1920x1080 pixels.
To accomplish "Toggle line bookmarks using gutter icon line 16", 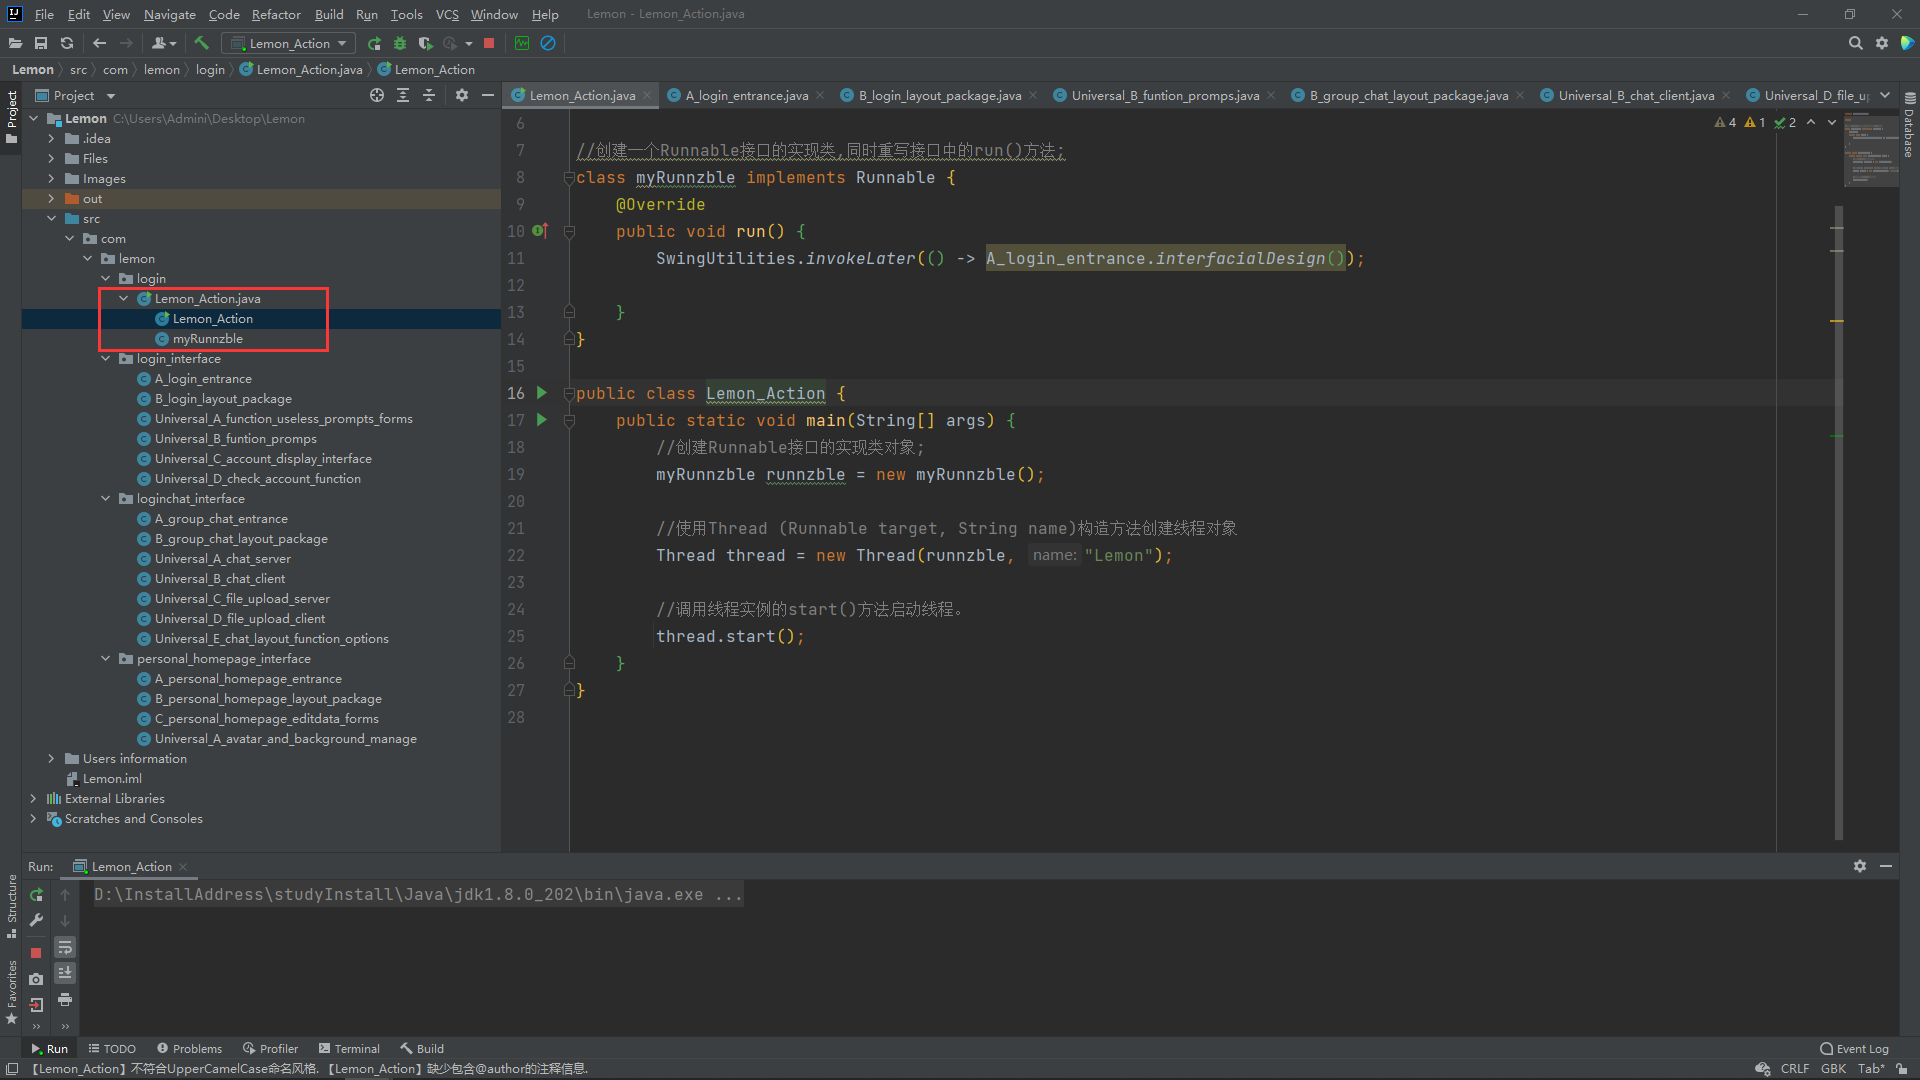I will click(x=542, y=393).
